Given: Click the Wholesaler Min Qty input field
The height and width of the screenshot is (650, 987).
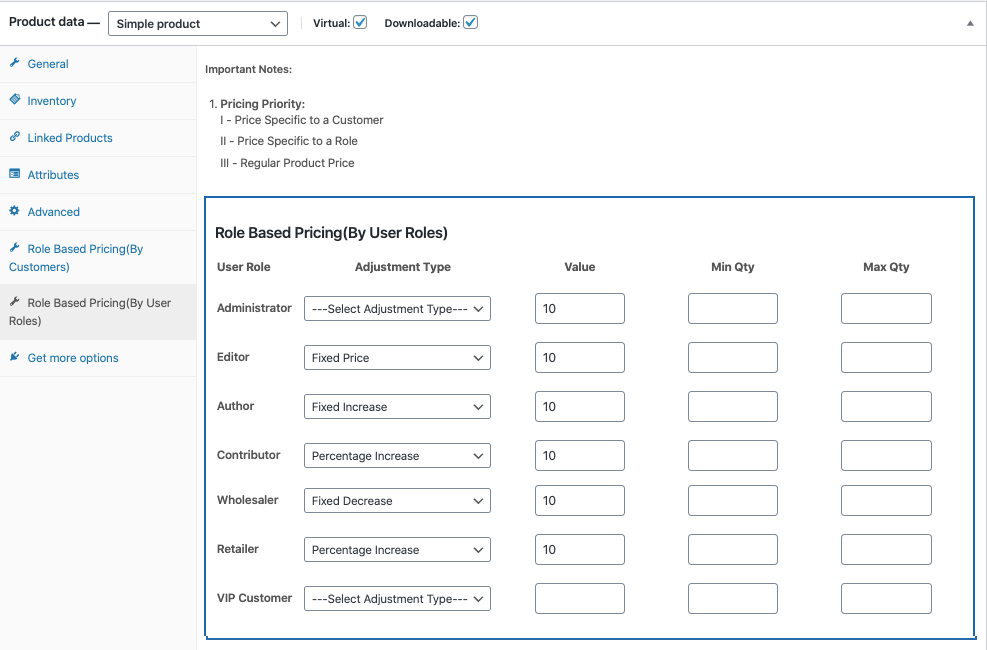Looking at the screenshot, I should click(x=731, y=500).
